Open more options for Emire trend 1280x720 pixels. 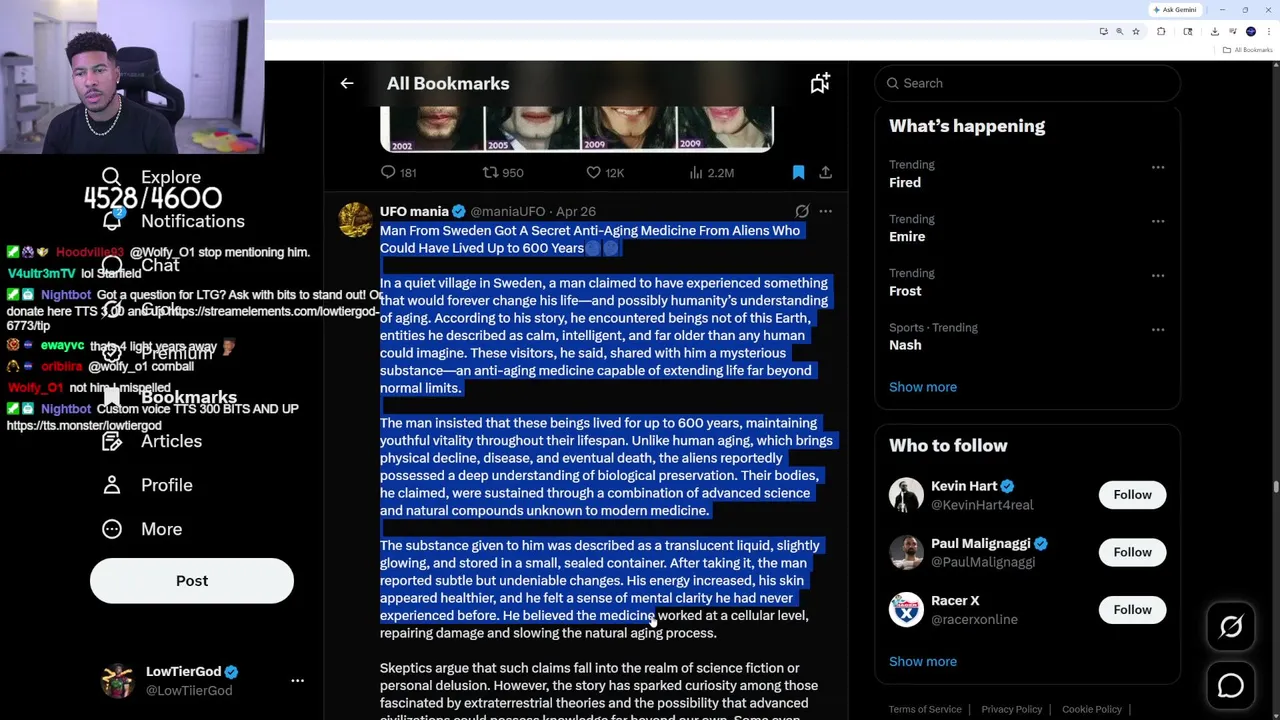[x=1158, y=221]
